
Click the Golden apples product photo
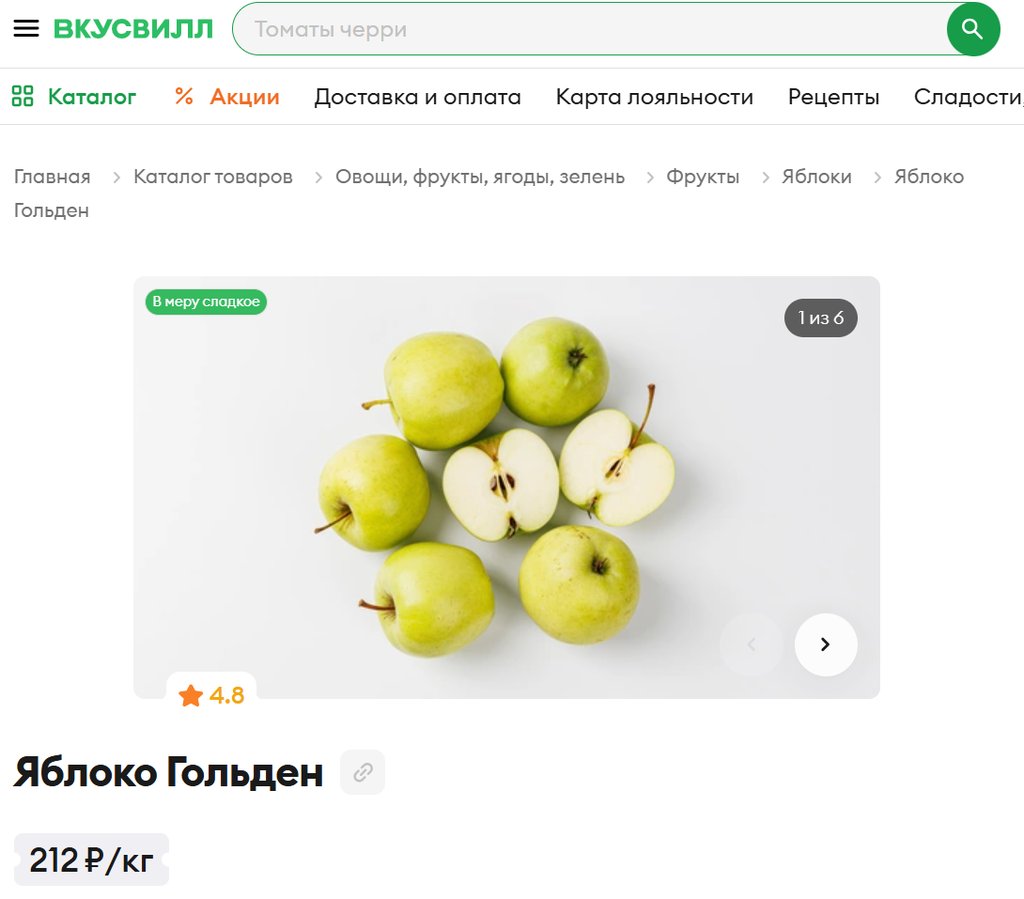coord(506,487)
